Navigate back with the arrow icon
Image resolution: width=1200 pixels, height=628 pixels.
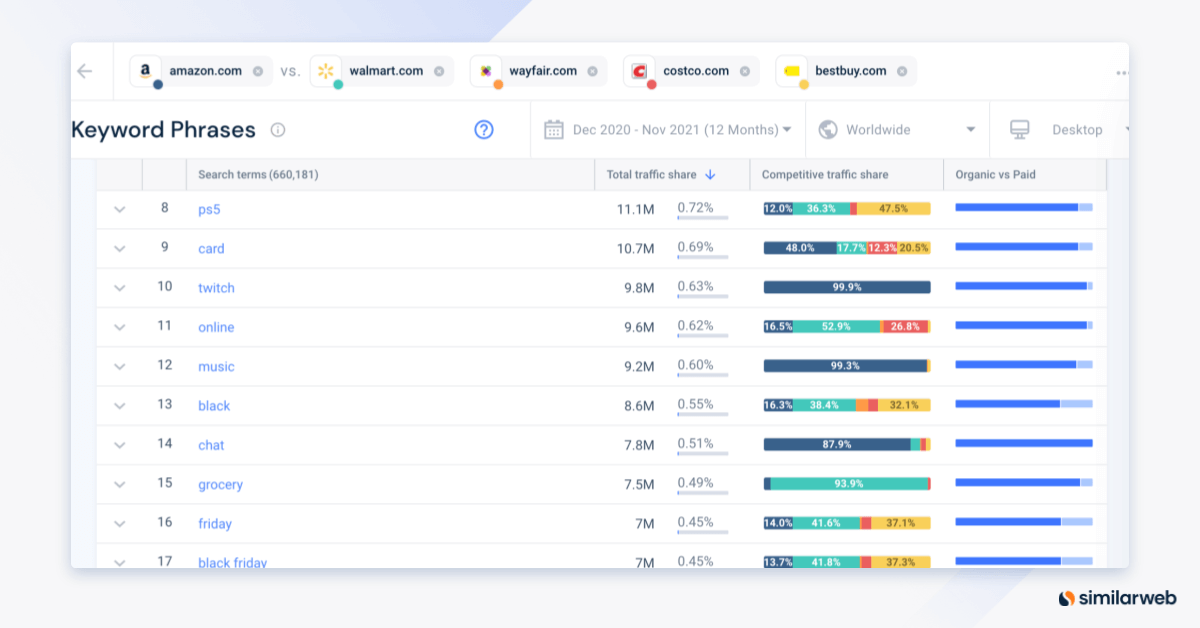85,70
